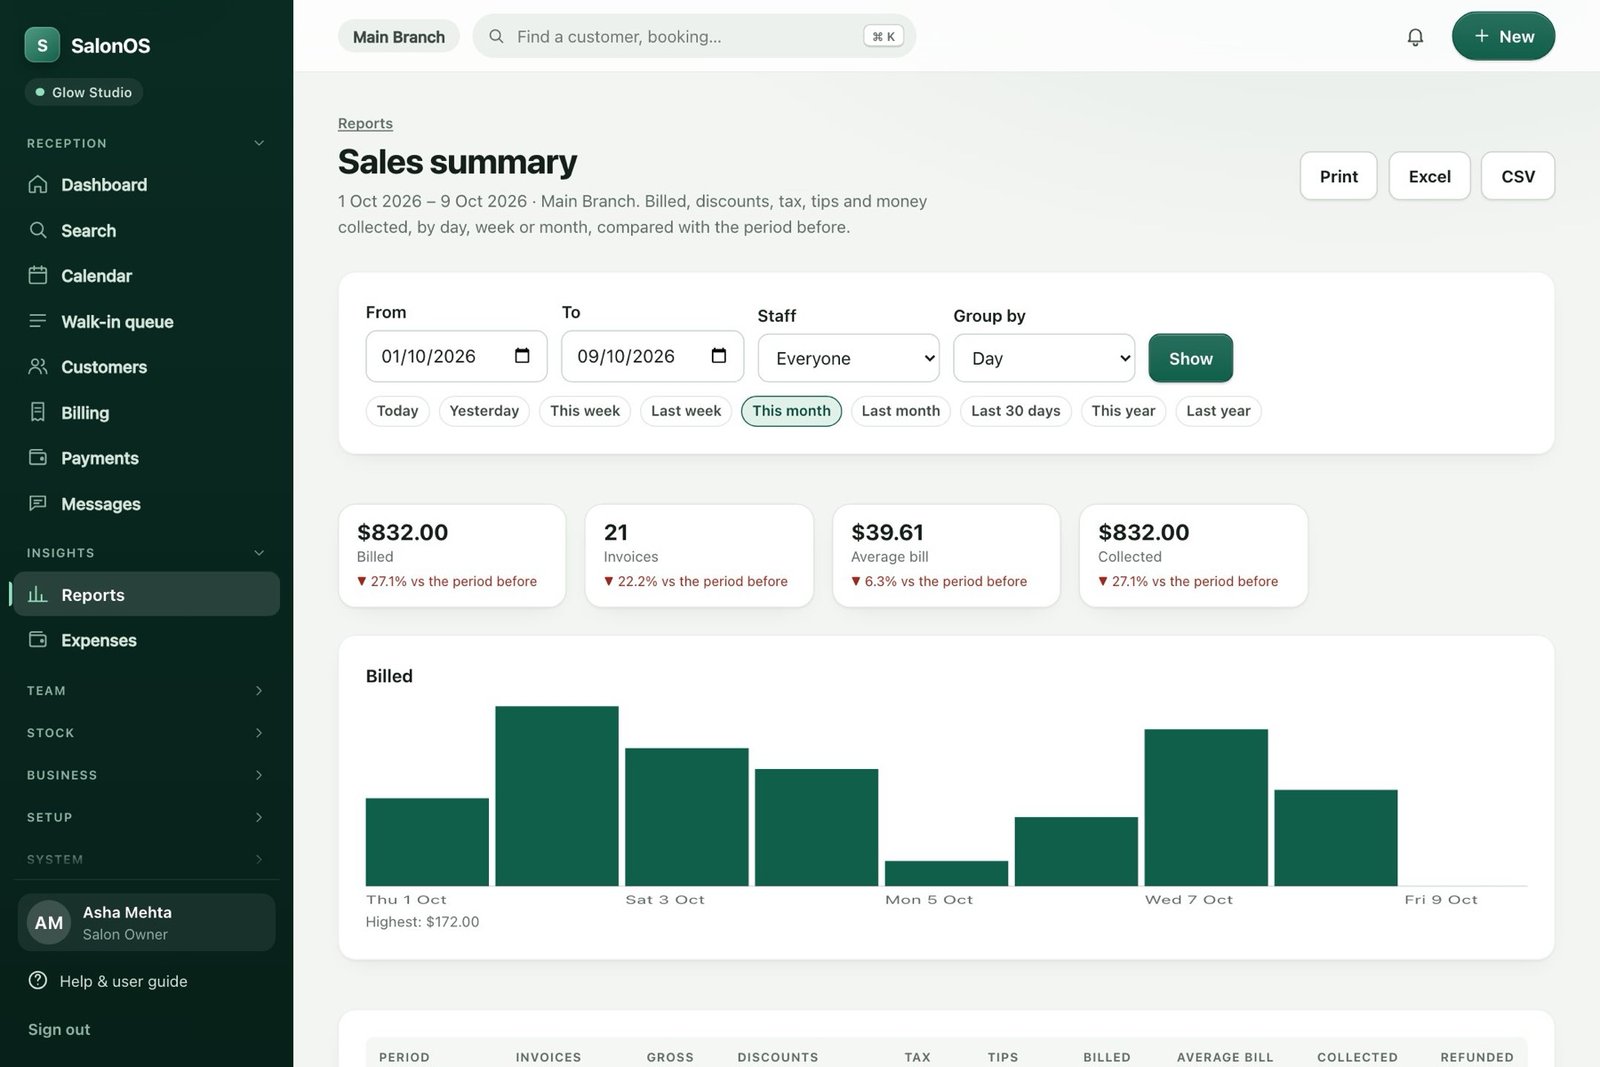
Task: Select the Last week preset
Action: pyautogui.click(x=686, y=411)
